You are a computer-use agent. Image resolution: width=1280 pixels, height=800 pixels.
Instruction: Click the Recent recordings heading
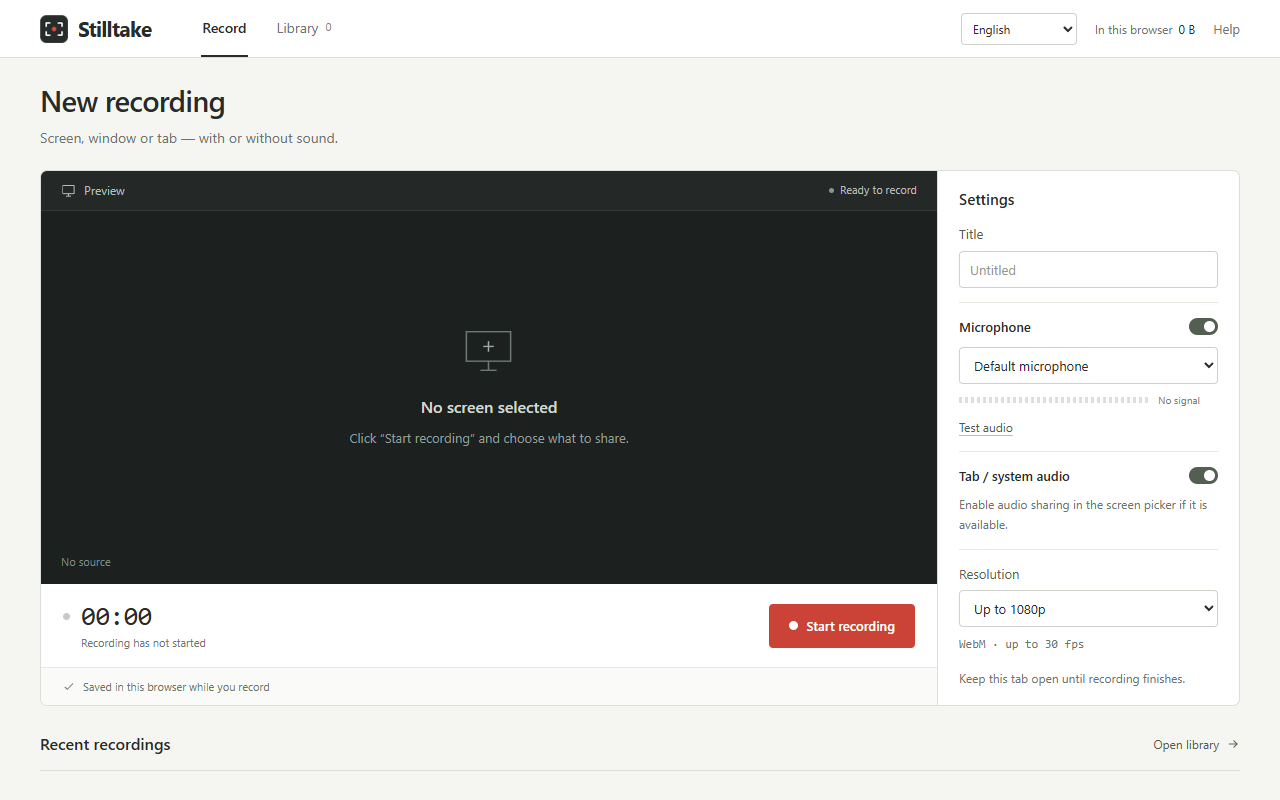click(x=105, y=745)
